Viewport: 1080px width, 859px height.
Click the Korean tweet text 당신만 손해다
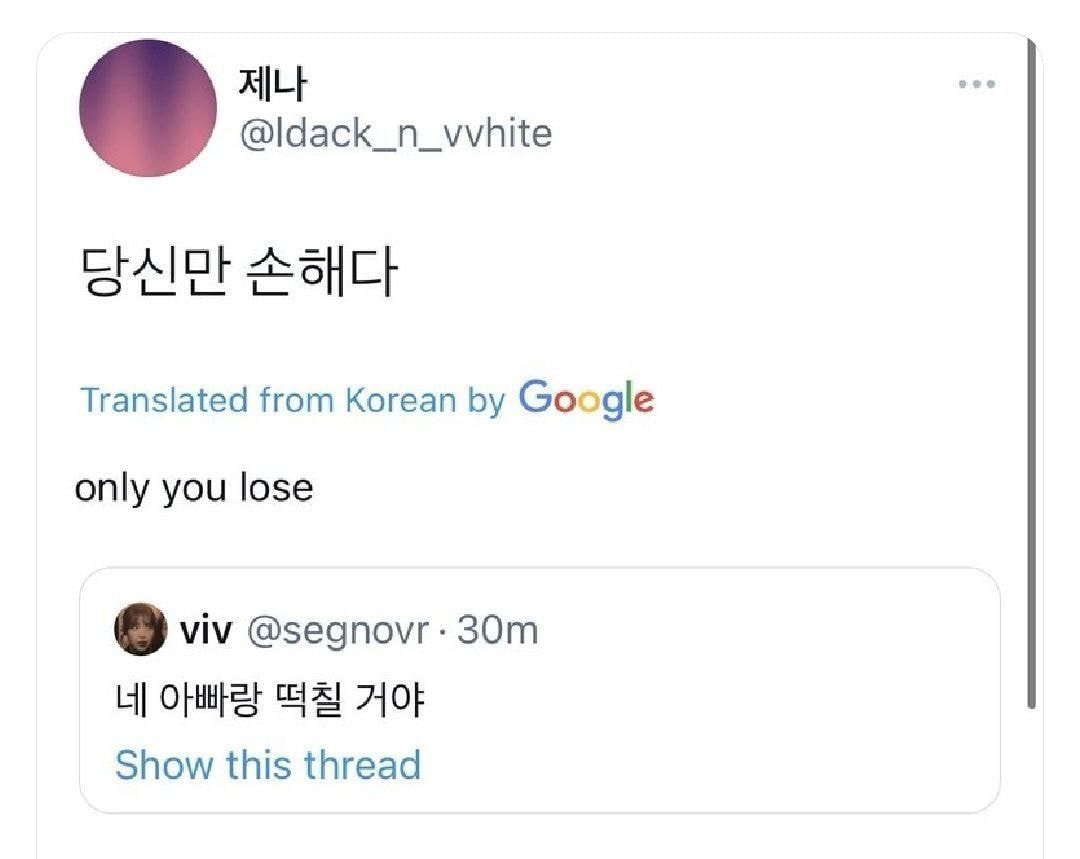(x=237, y=271)
